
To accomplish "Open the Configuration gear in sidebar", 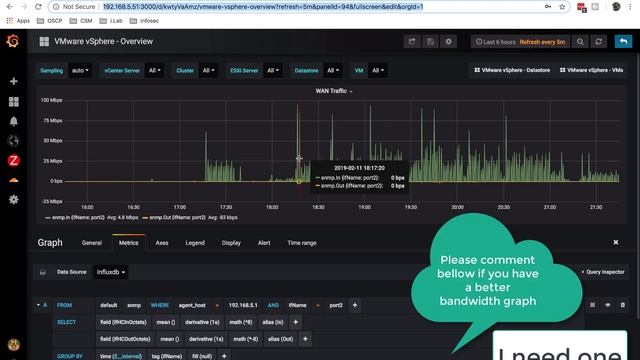I will [13, 200].
